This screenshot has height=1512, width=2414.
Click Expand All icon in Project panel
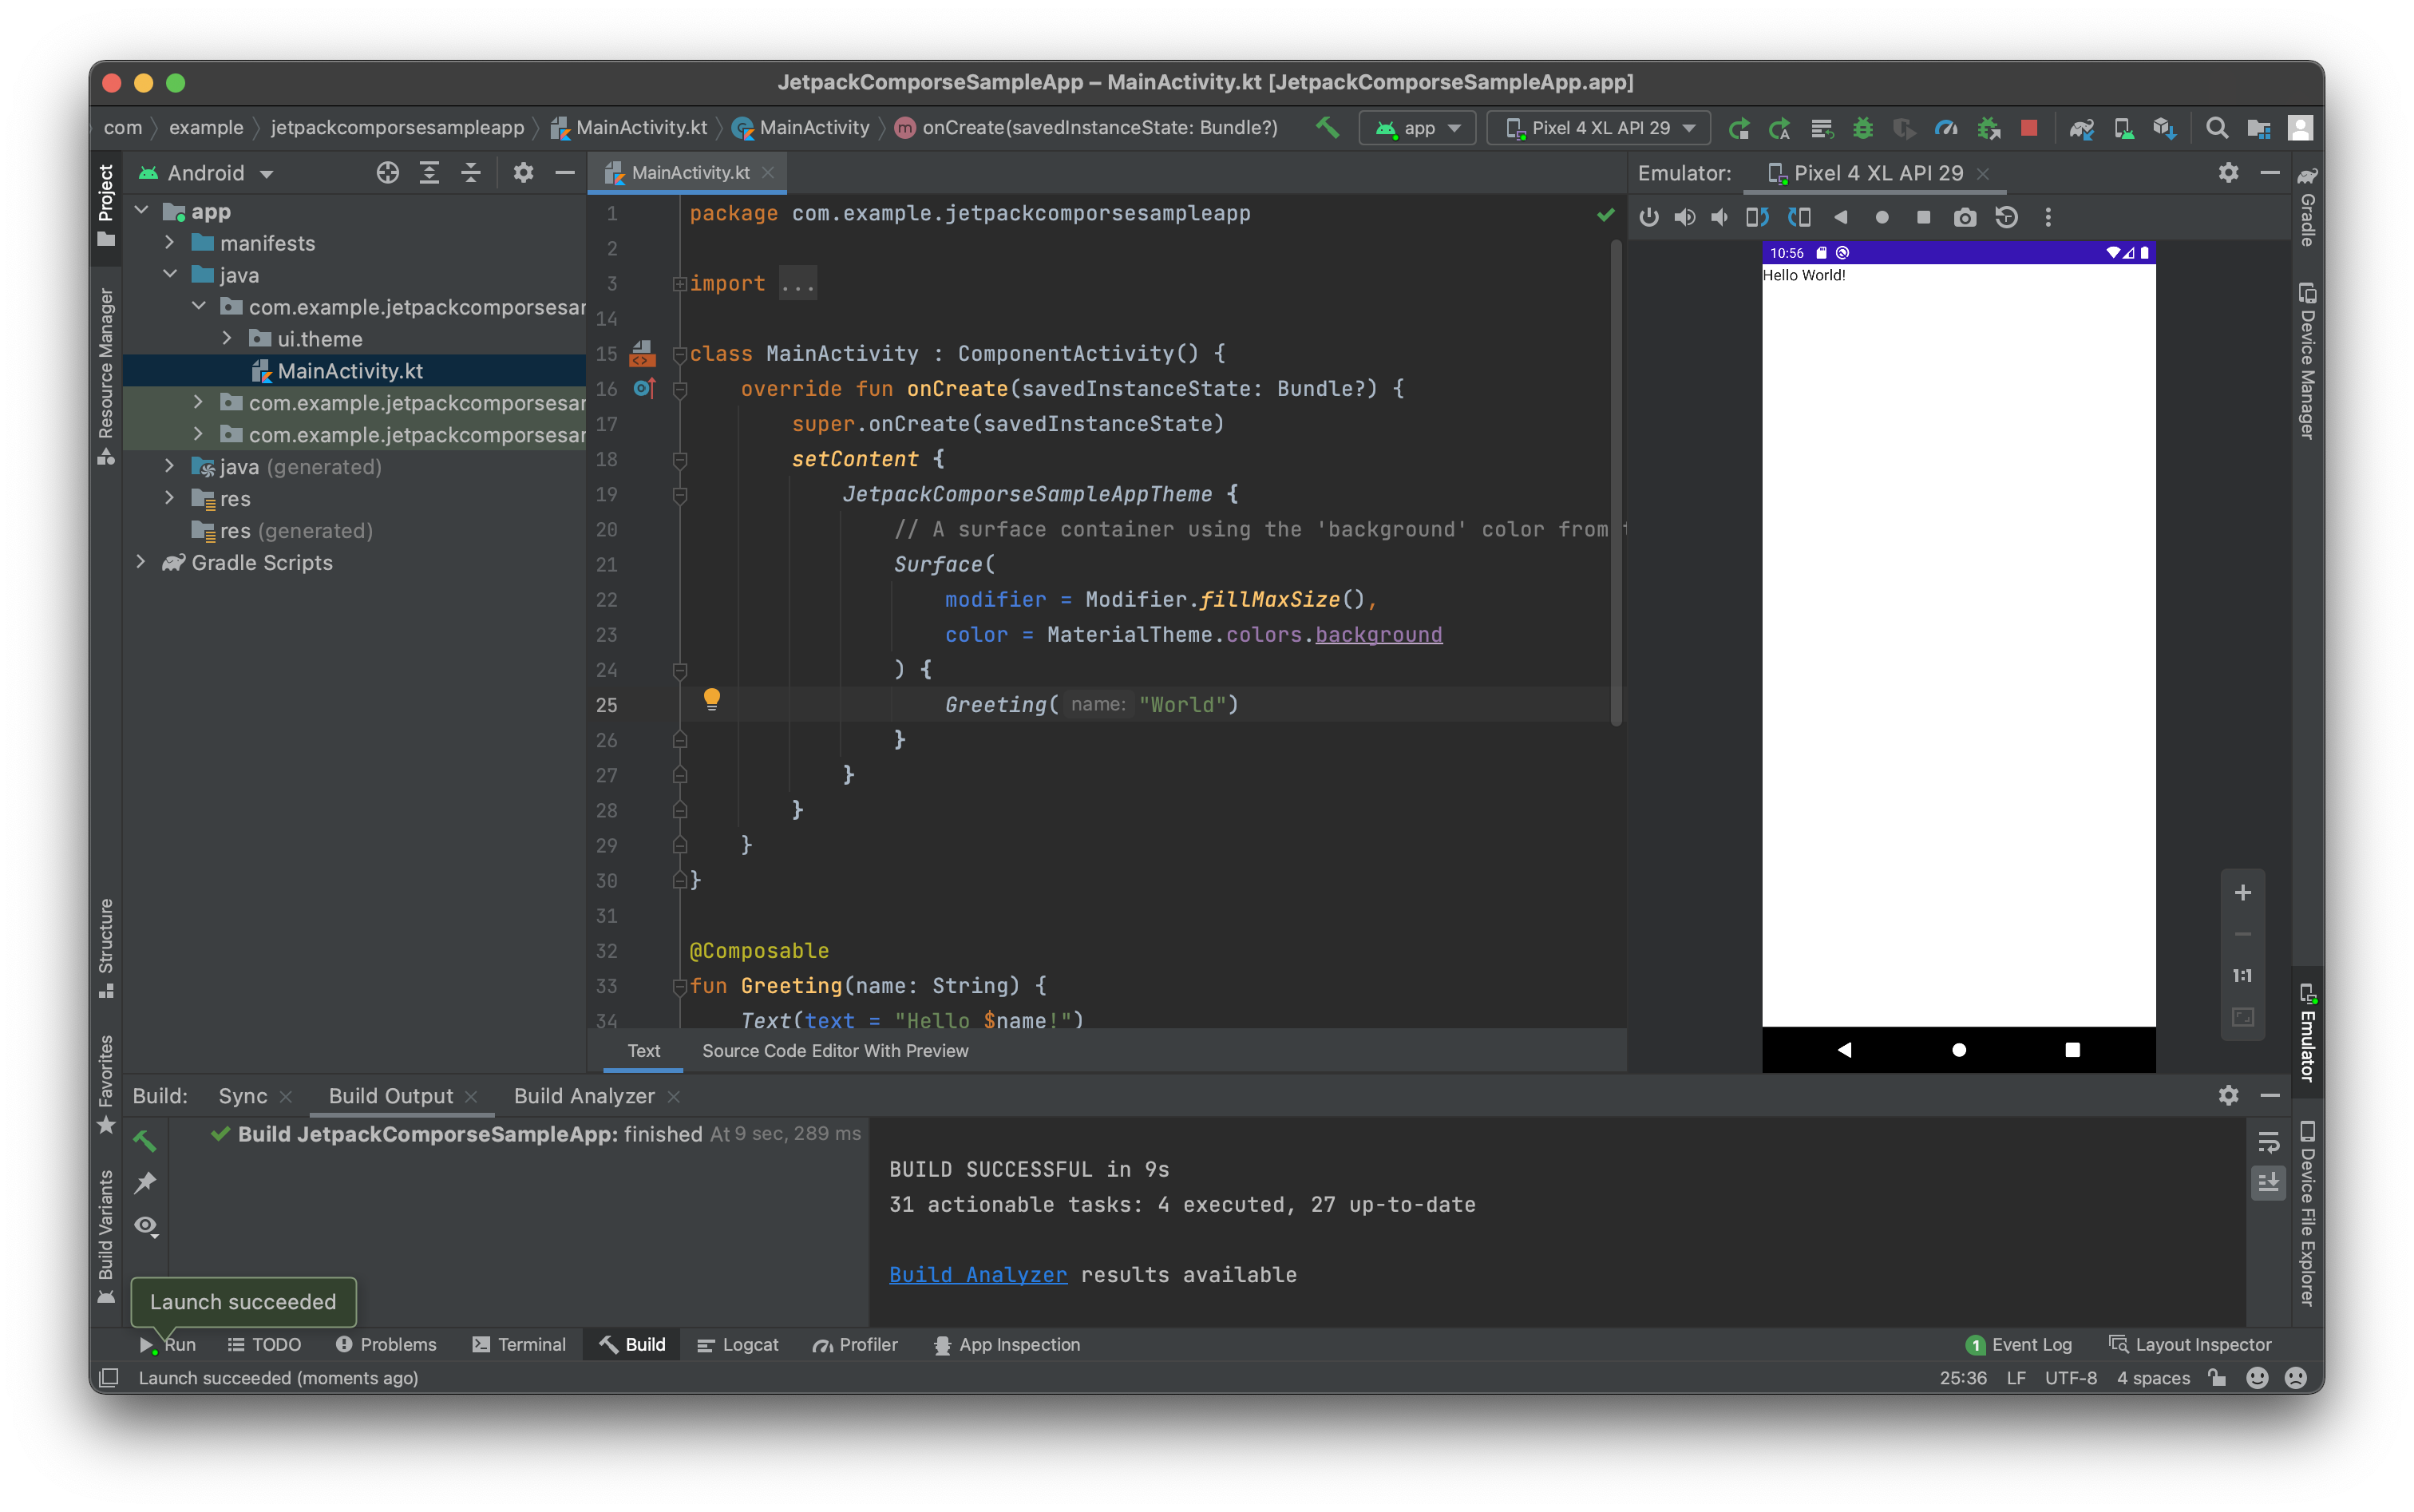tap(429, 173)
